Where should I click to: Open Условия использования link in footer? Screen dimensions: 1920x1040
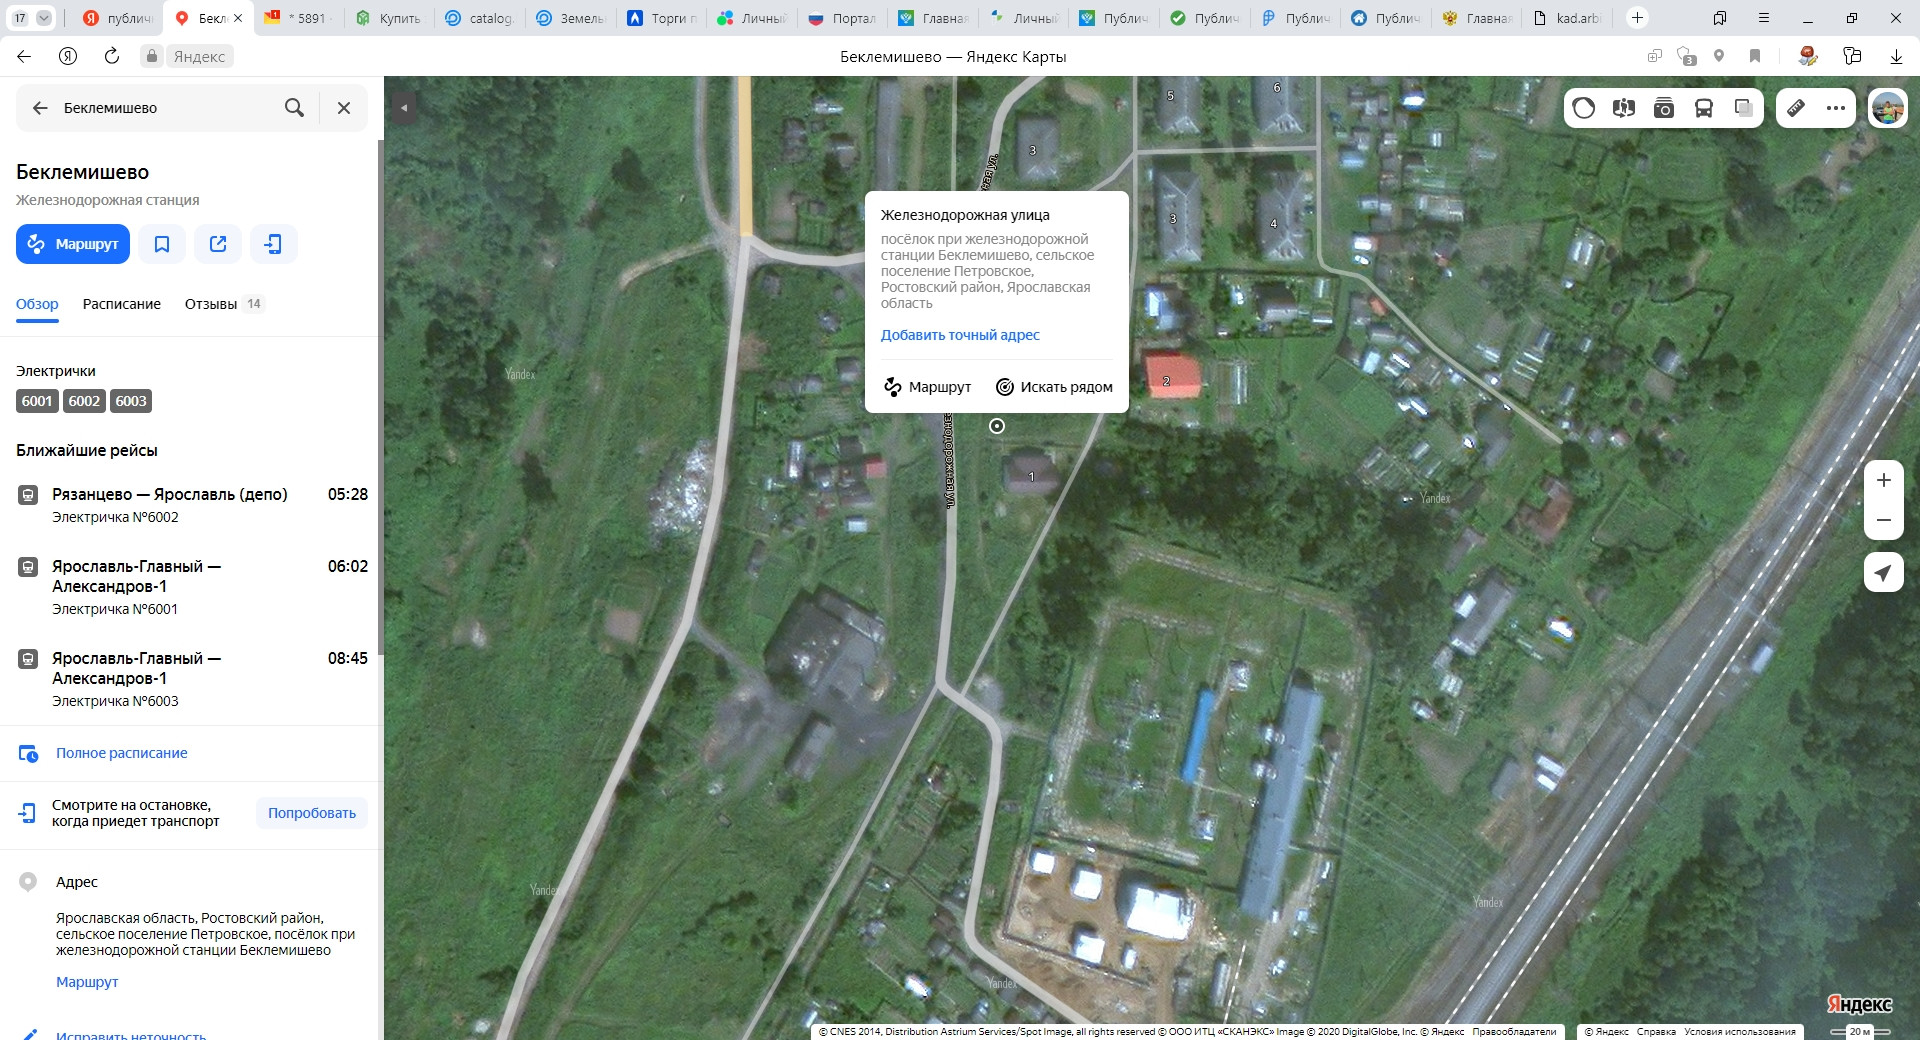[x=1740, y=1032]
